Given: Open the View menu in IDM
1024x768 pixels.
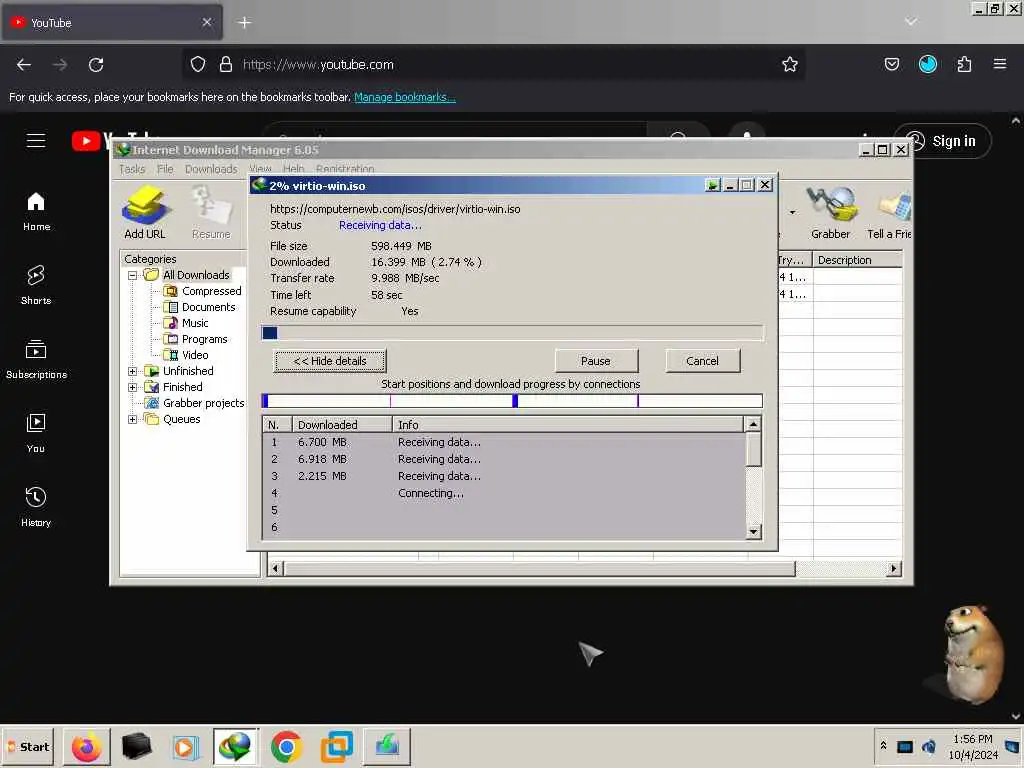Looking at the screenshot, I should click(x=260, y=169).
